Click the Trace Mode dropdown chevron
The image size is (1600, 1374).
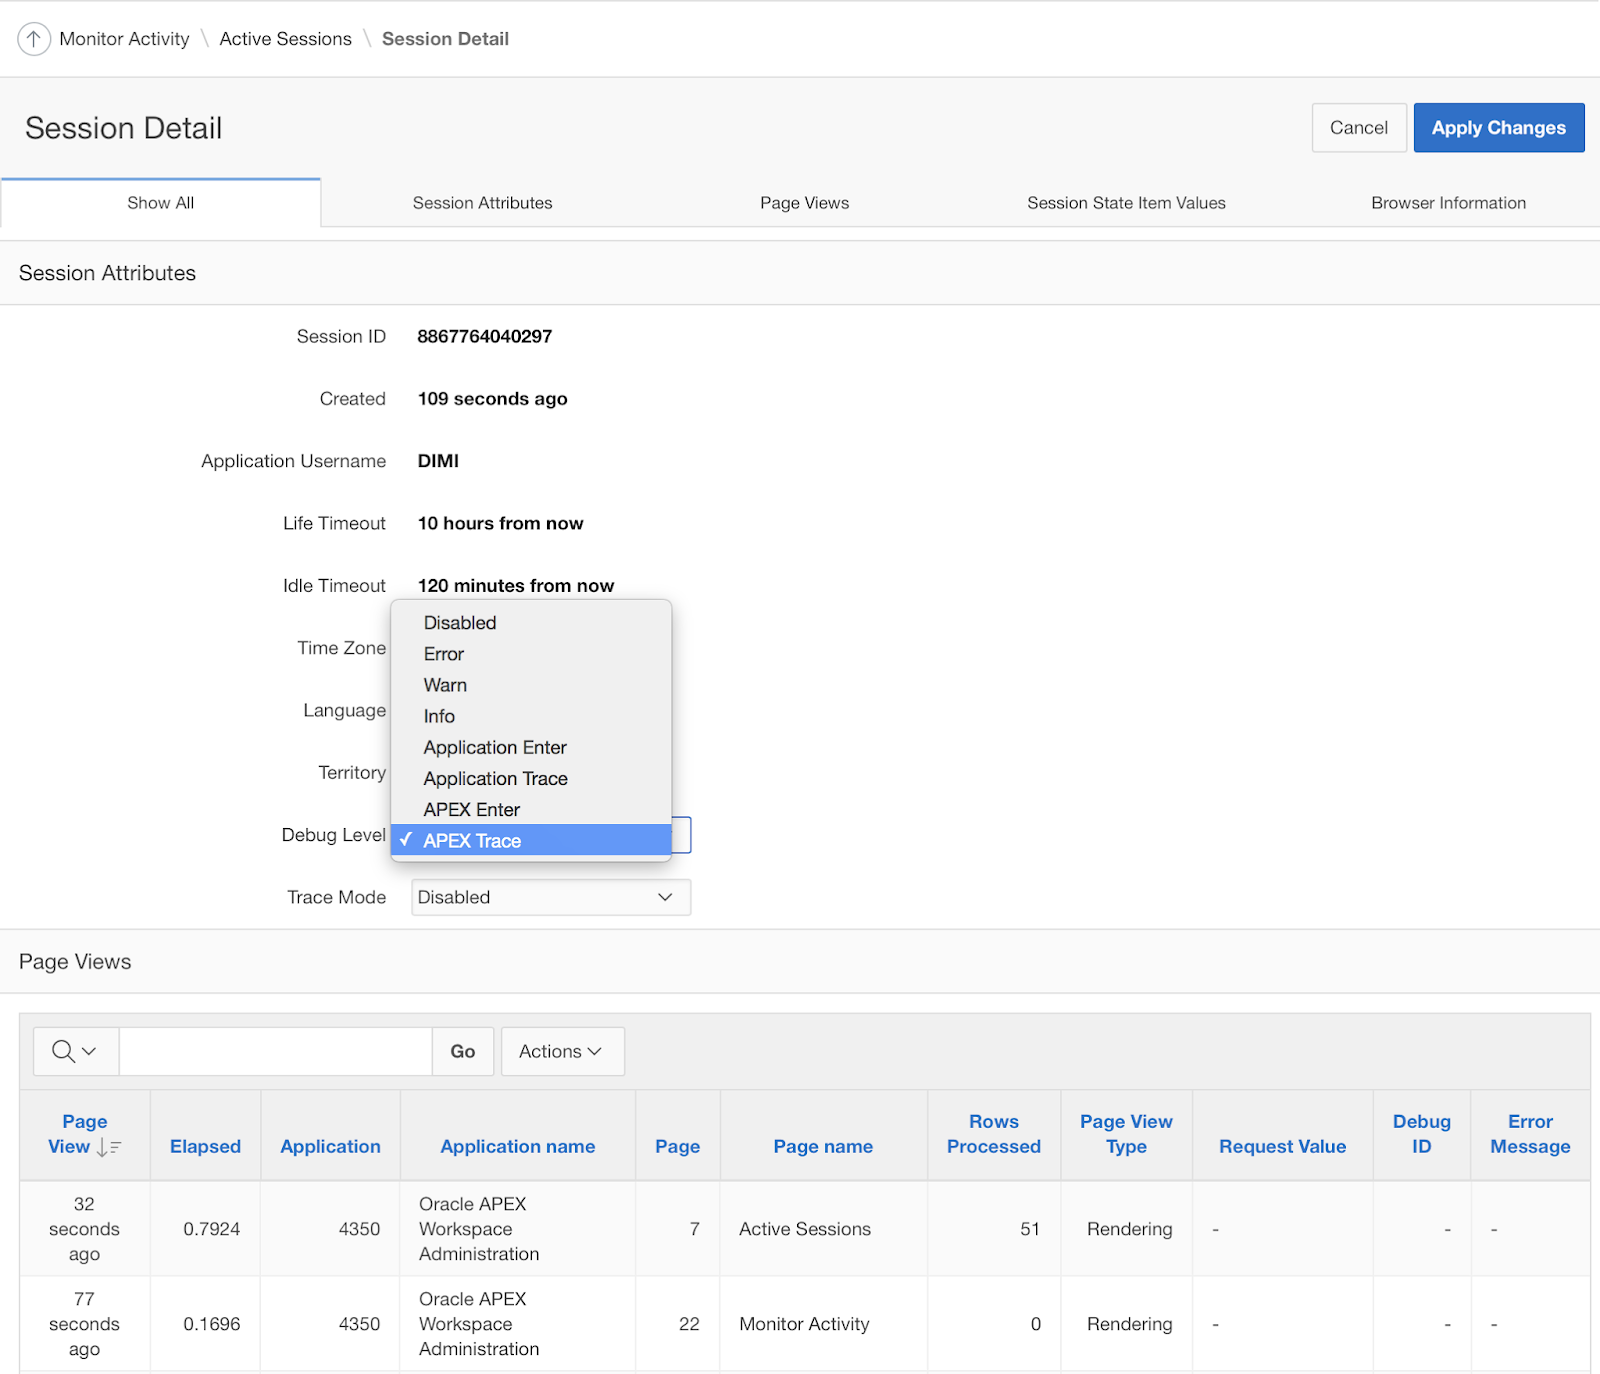point(665,897)
